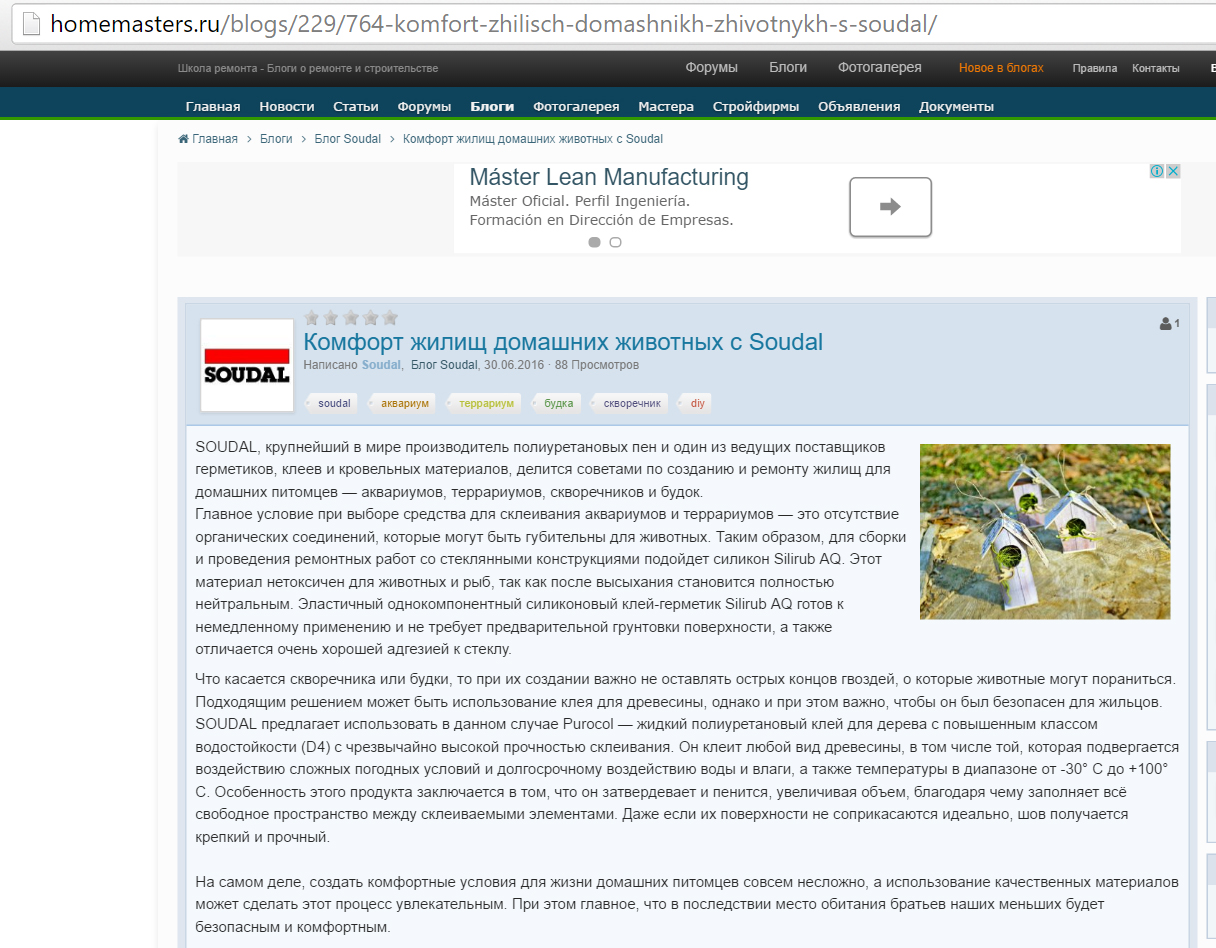Image resolution: width=1216 pixels, height=948 pixels.
Task: Go to Форумы in blue navigation bar
Action: (x=425, y=106)
